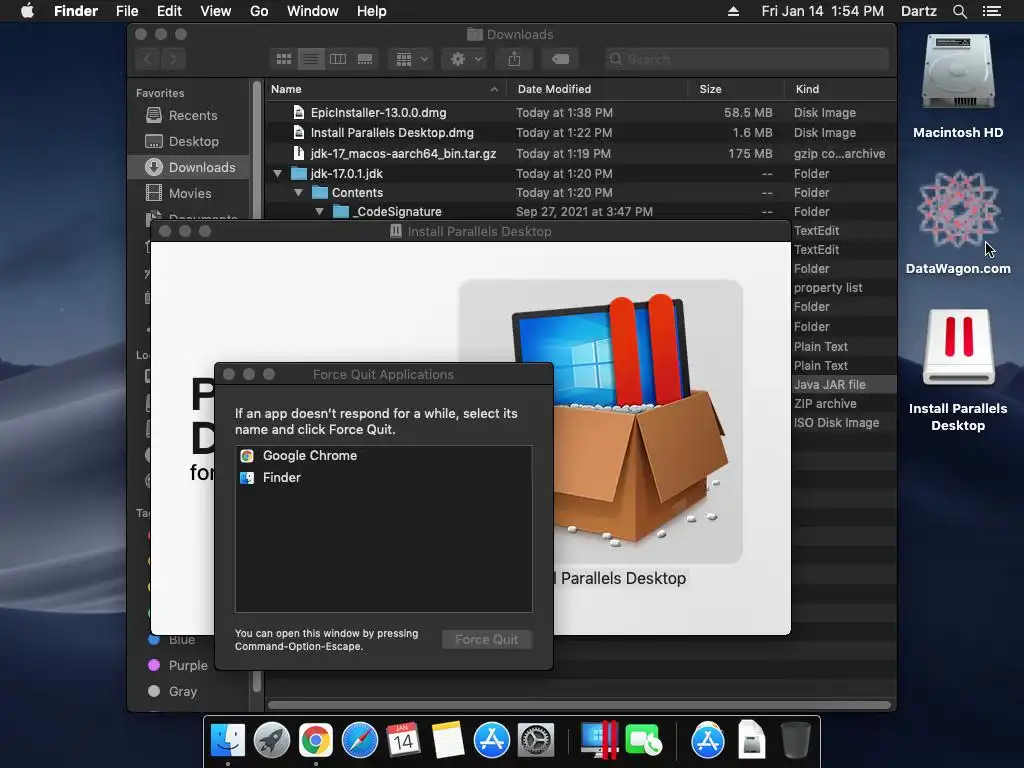Sort by the Name column header
The image size is (1024, 768).
click(x=385, y=89)
